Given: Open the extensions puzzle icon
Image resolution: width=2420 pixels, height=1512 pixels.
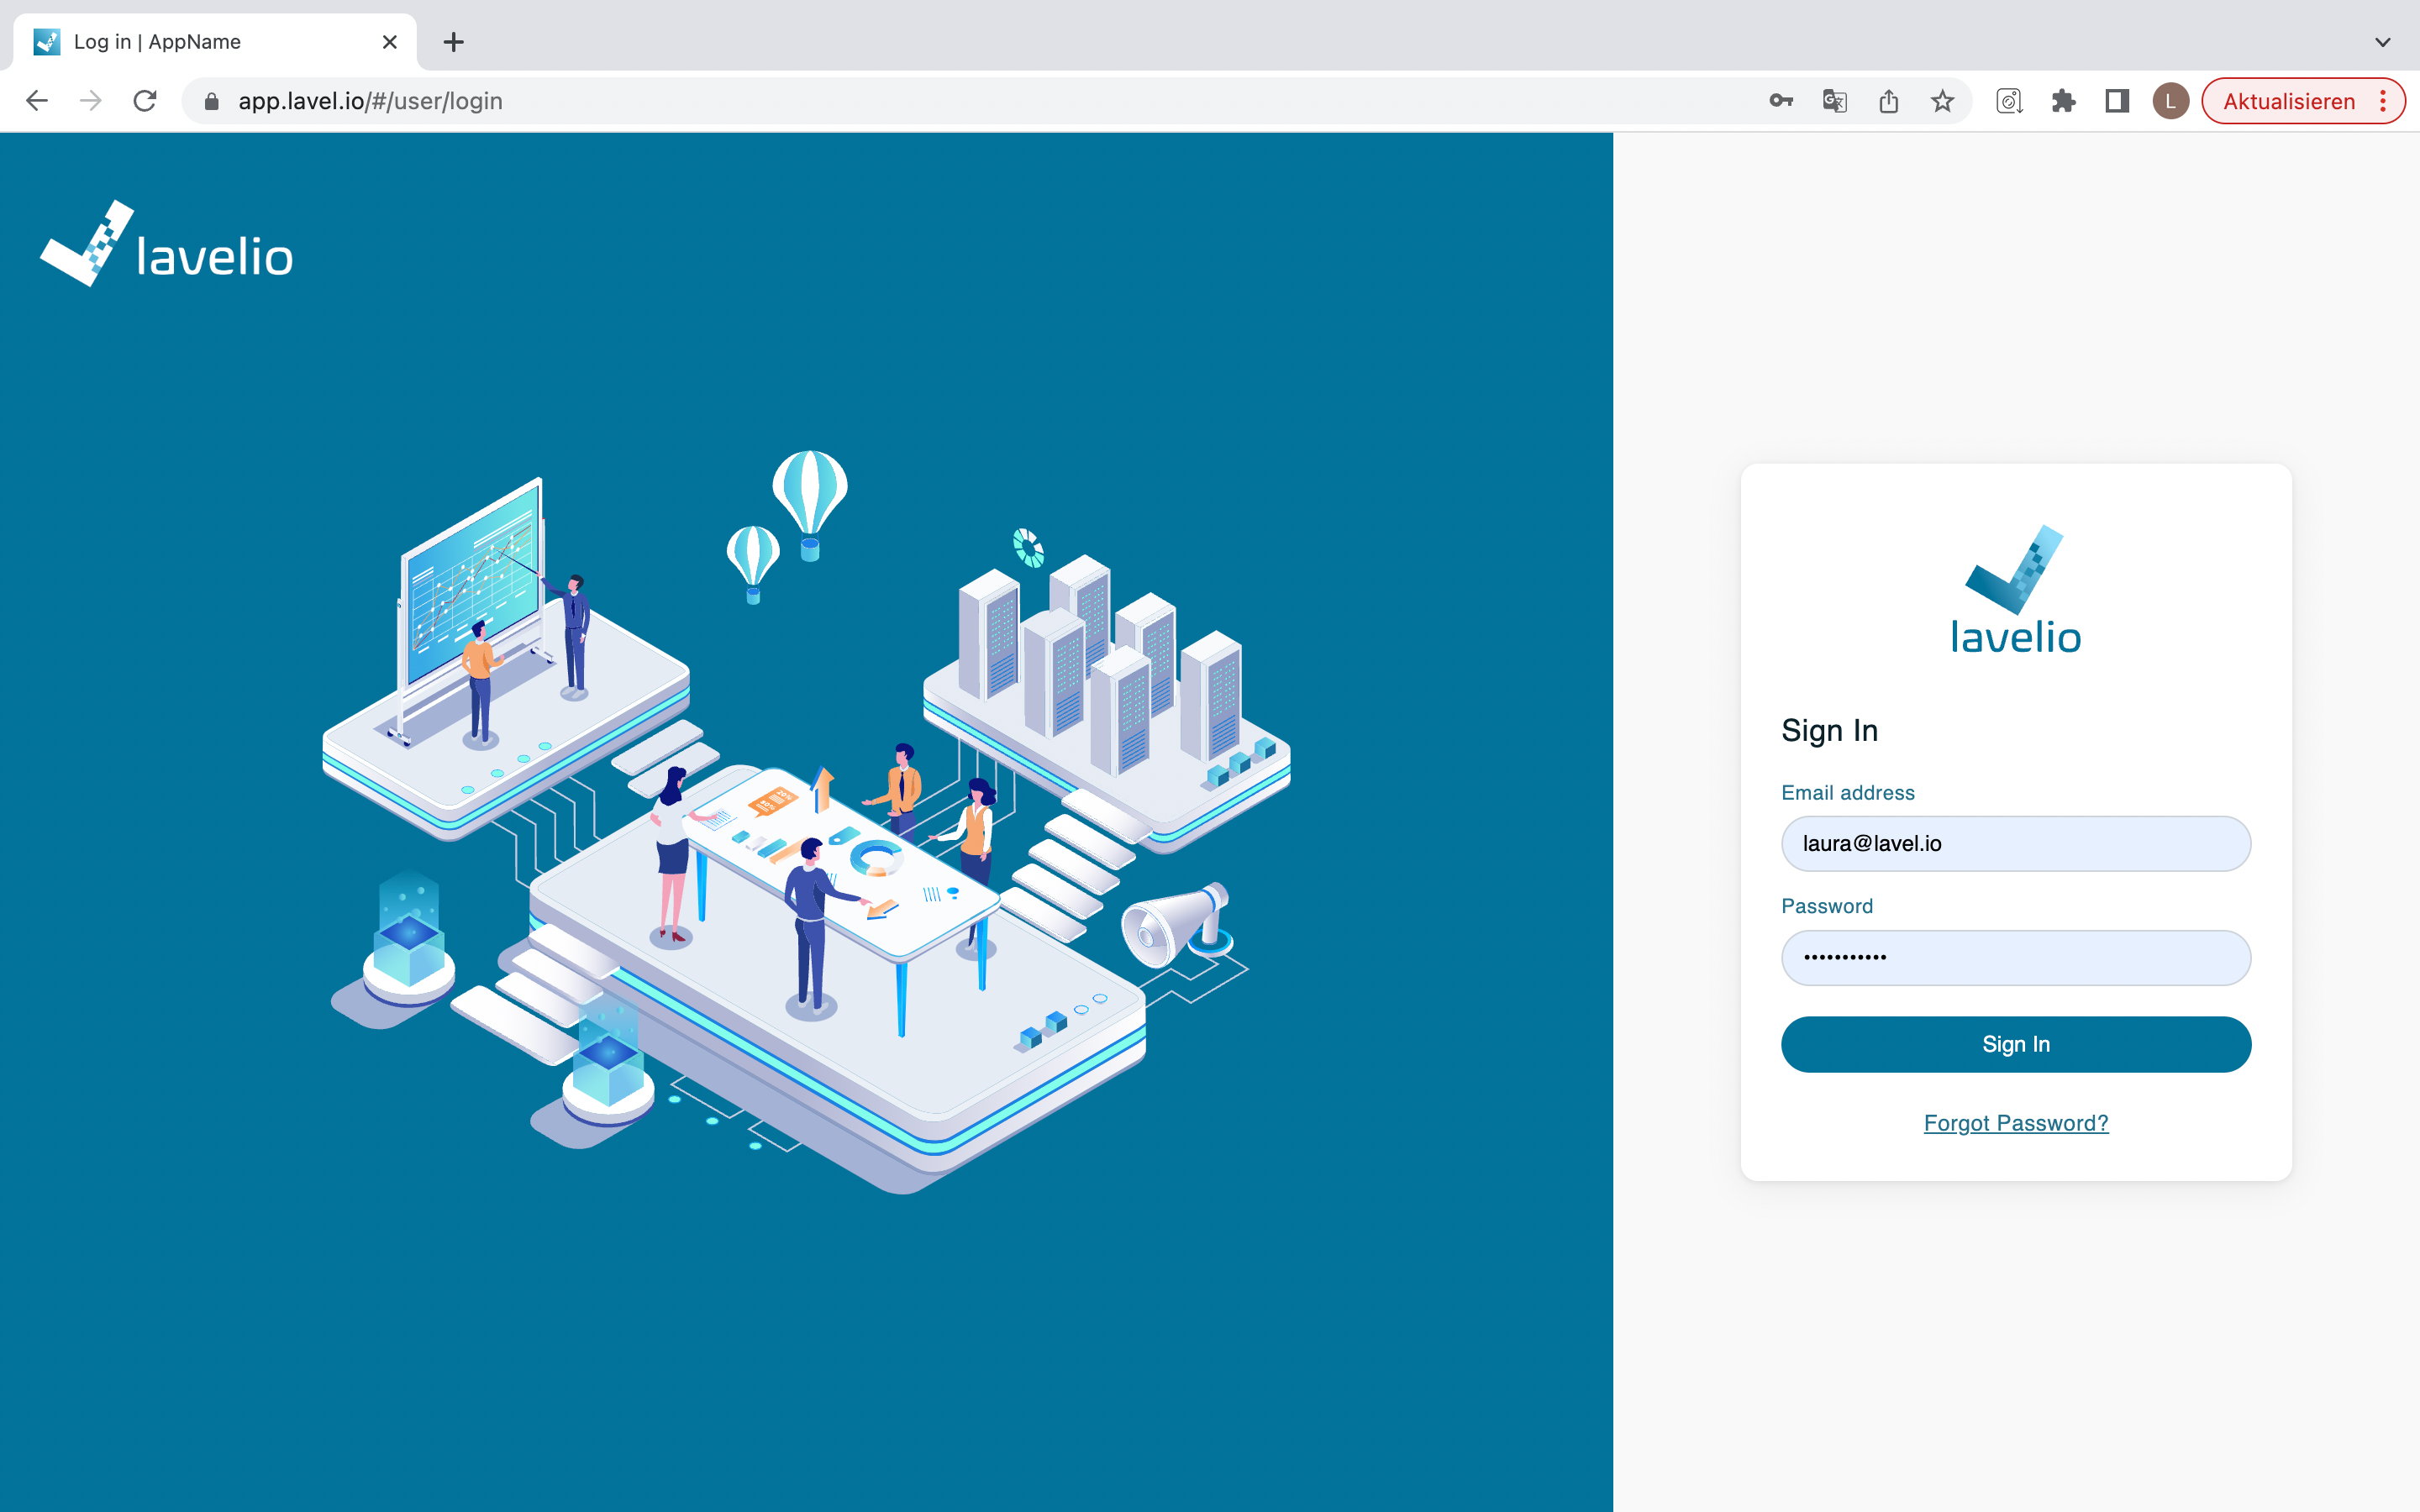Looking at the screenshot, I should pos(2063,101).
